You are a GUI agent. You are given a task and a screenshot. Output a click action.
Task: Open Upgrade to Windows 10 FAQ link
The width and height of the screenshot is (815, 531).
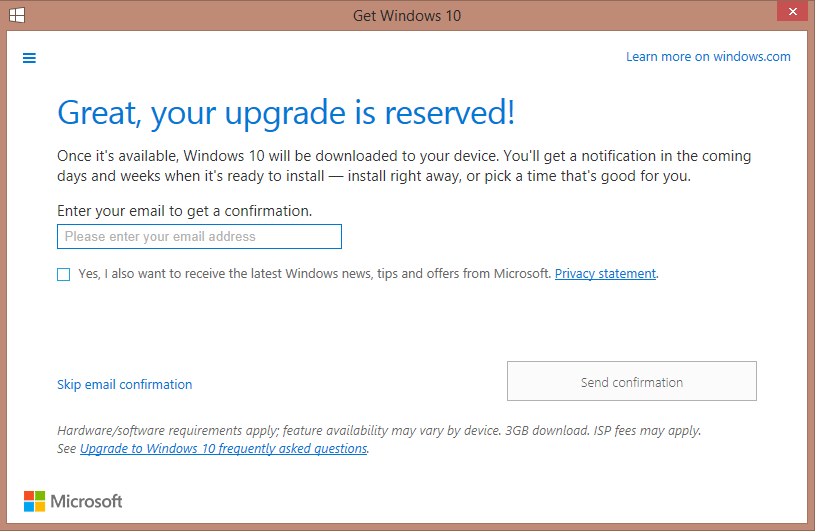click(224, 448)
